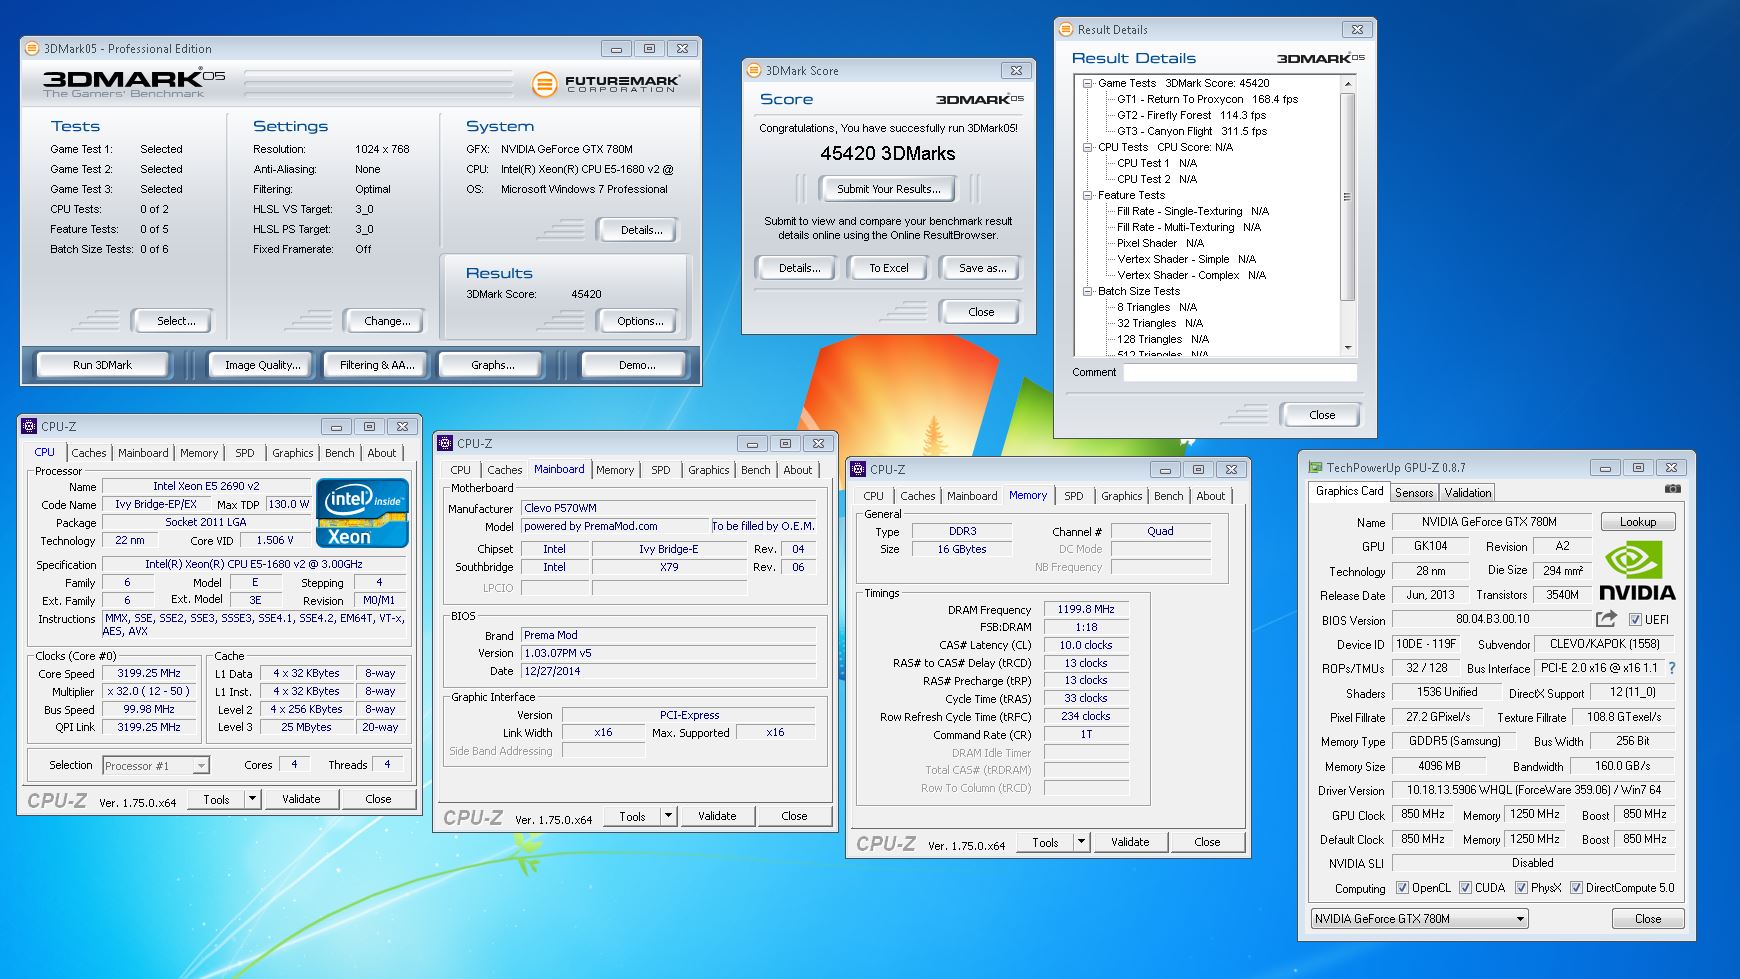The width and height of the screenshot is (1740, 979).
Task: Click Submit Your Results button
Action: [888, 189]
